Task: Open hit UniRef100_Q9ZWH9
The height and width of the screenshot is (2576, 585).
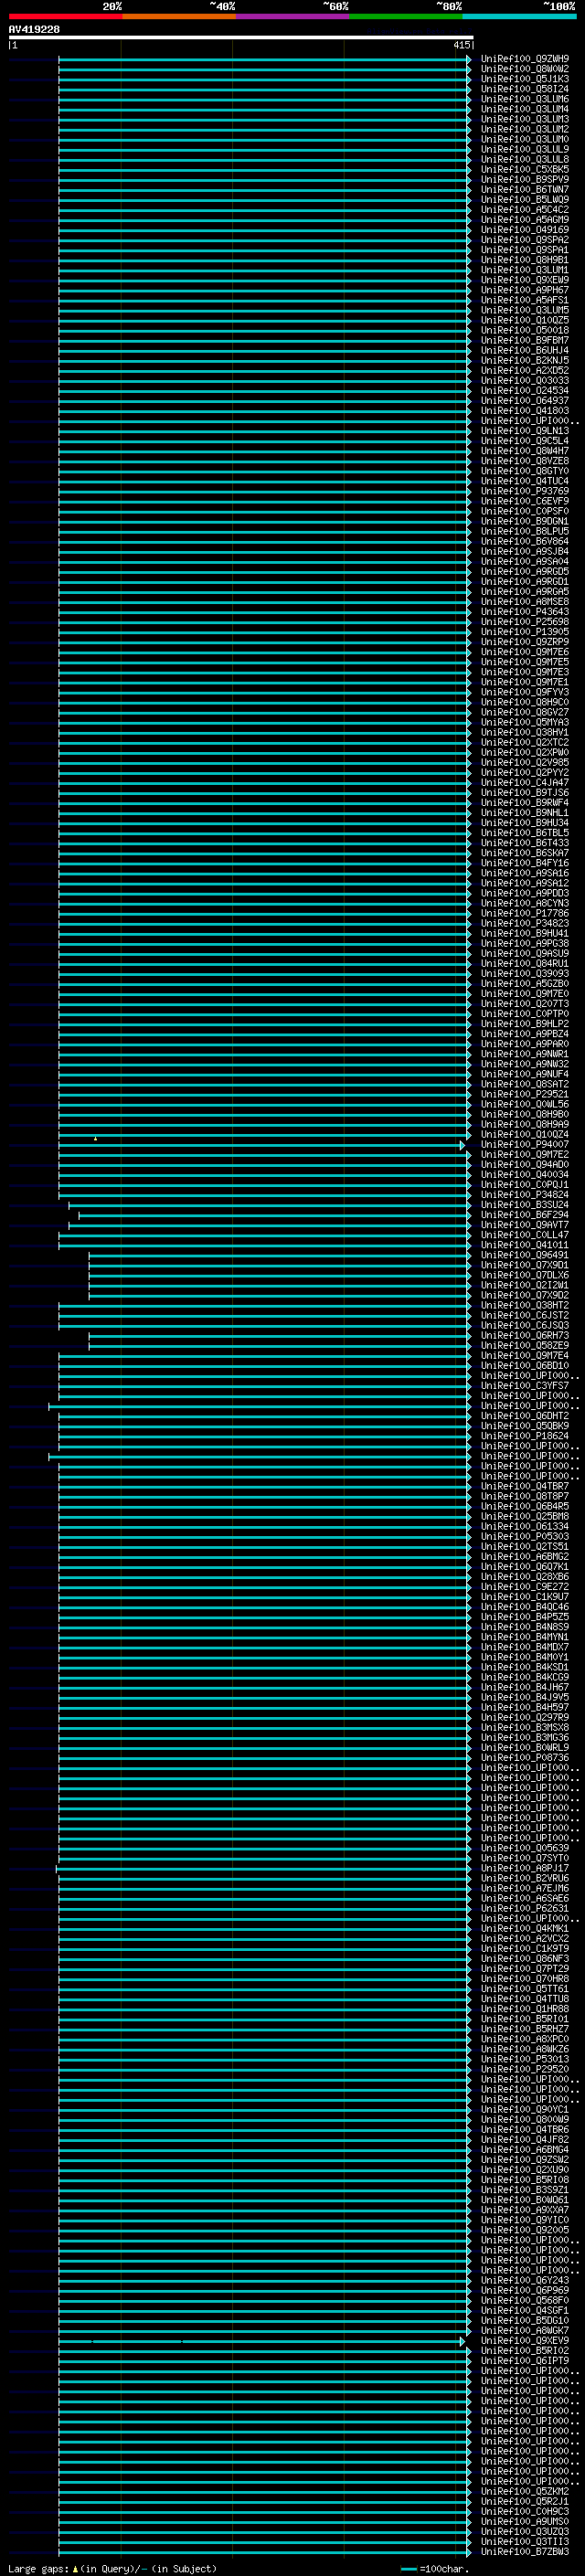Action: coord(525,59)
